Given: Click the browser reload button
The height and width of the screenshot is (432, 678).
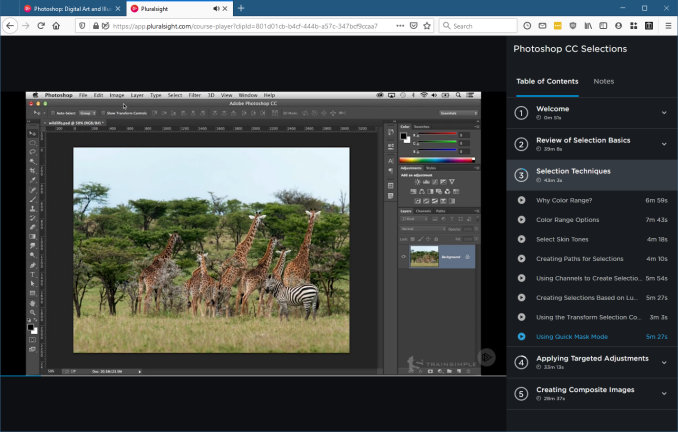Looking at the screenshot, I should click(x=41, y=26).
